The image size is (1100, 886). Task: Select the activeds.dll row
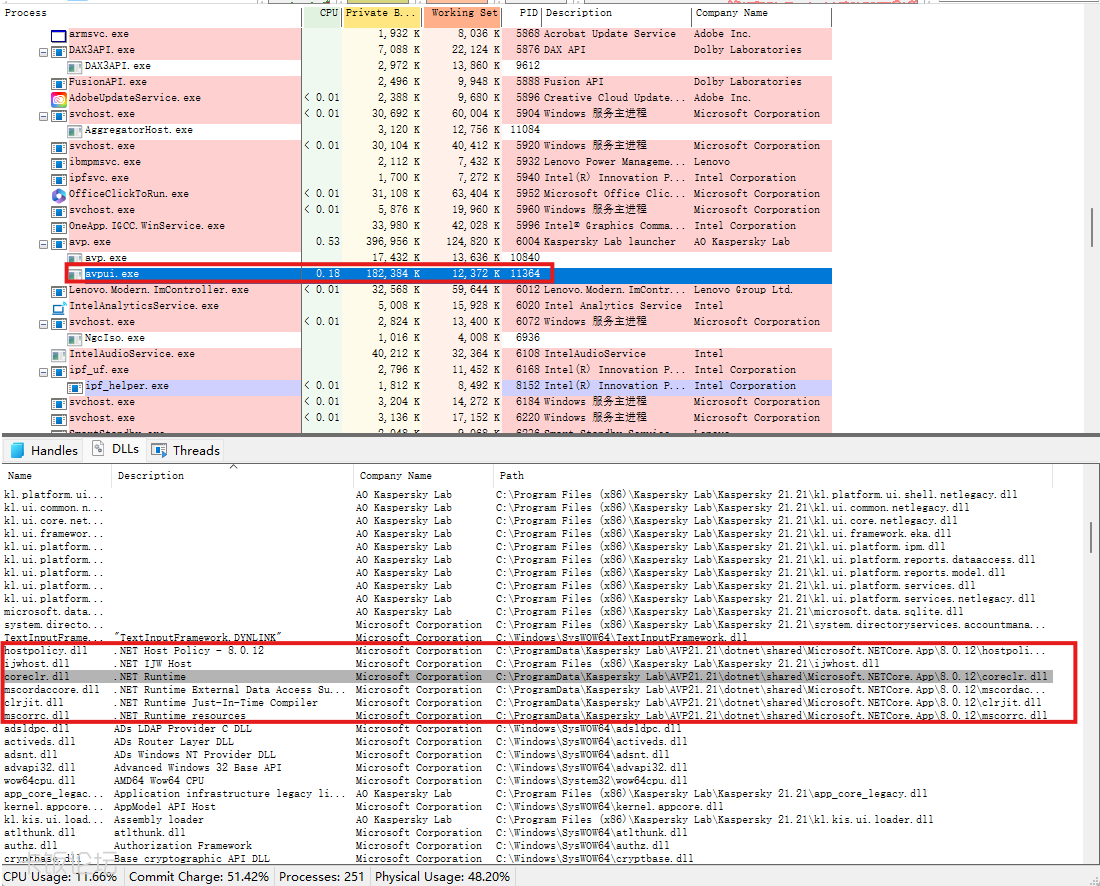pyautogui.click(x=526, y=742)
